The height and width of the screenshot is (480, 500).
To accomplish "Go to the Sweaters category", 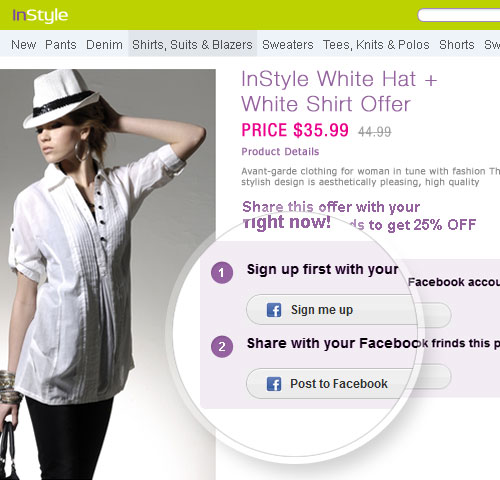I will [x=288, y=45].
